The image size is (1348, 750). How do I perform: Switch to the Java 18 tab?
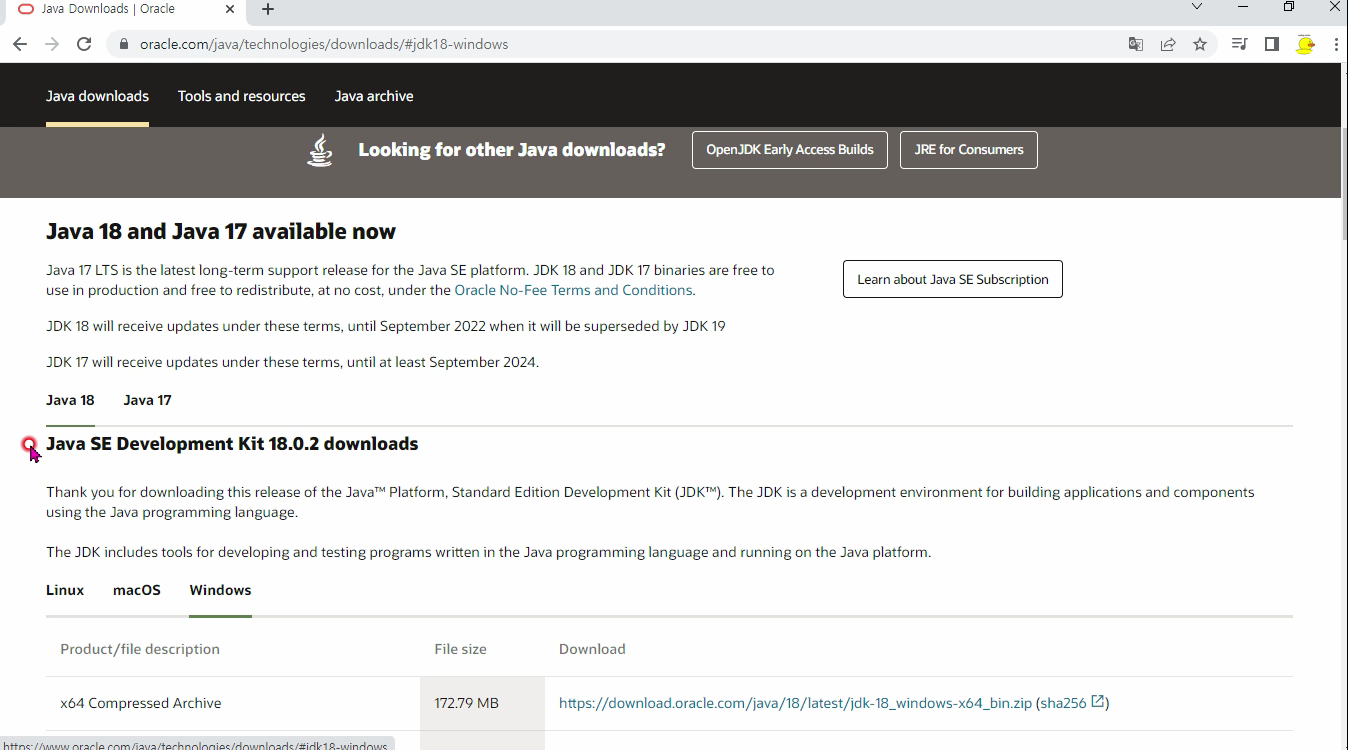[70, 400]
